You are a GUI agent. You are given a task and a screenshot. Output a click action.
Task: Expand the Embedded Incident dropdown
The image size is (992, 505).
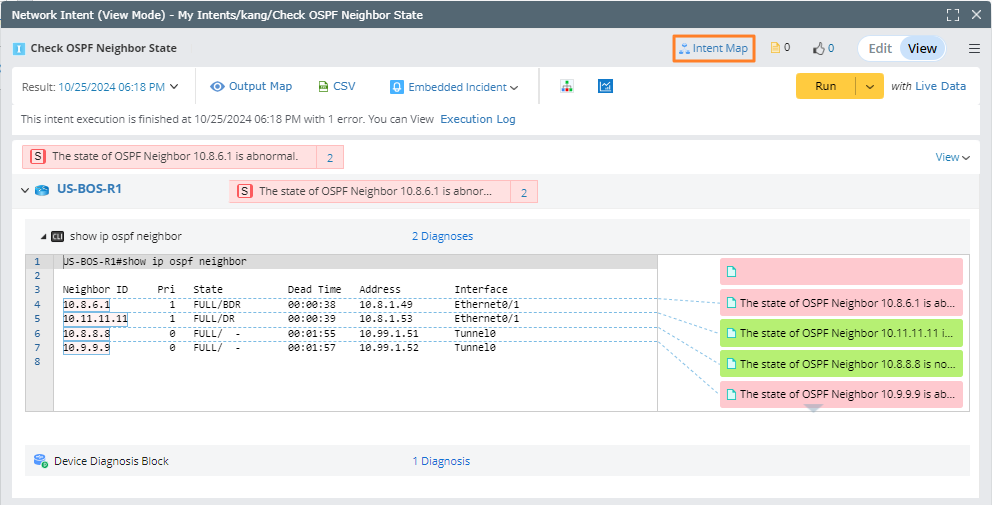pyautogui.click(x=455, y=87)
